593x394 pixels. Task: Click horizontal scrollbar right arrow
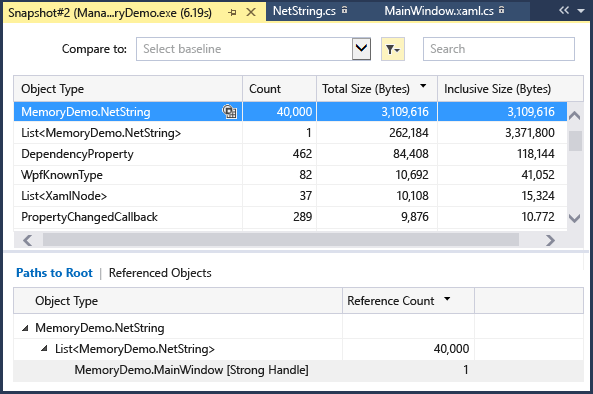coord(550,240)
